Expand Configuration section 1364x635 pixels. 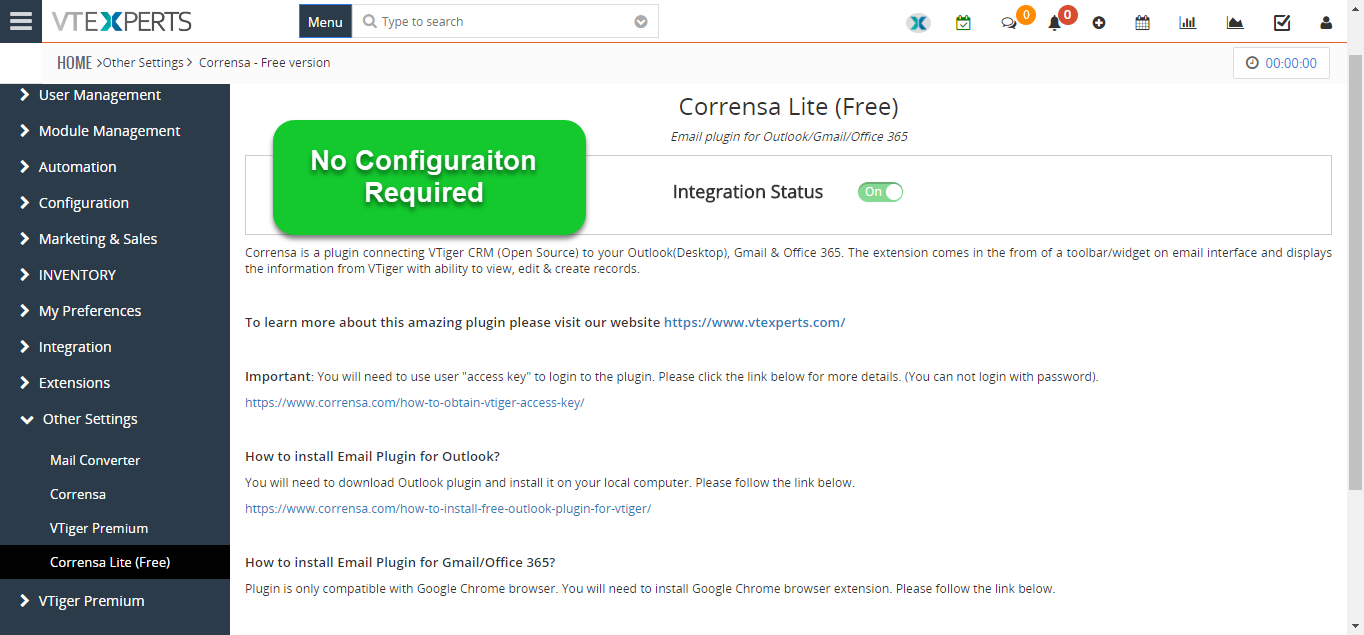pos(115,203)
